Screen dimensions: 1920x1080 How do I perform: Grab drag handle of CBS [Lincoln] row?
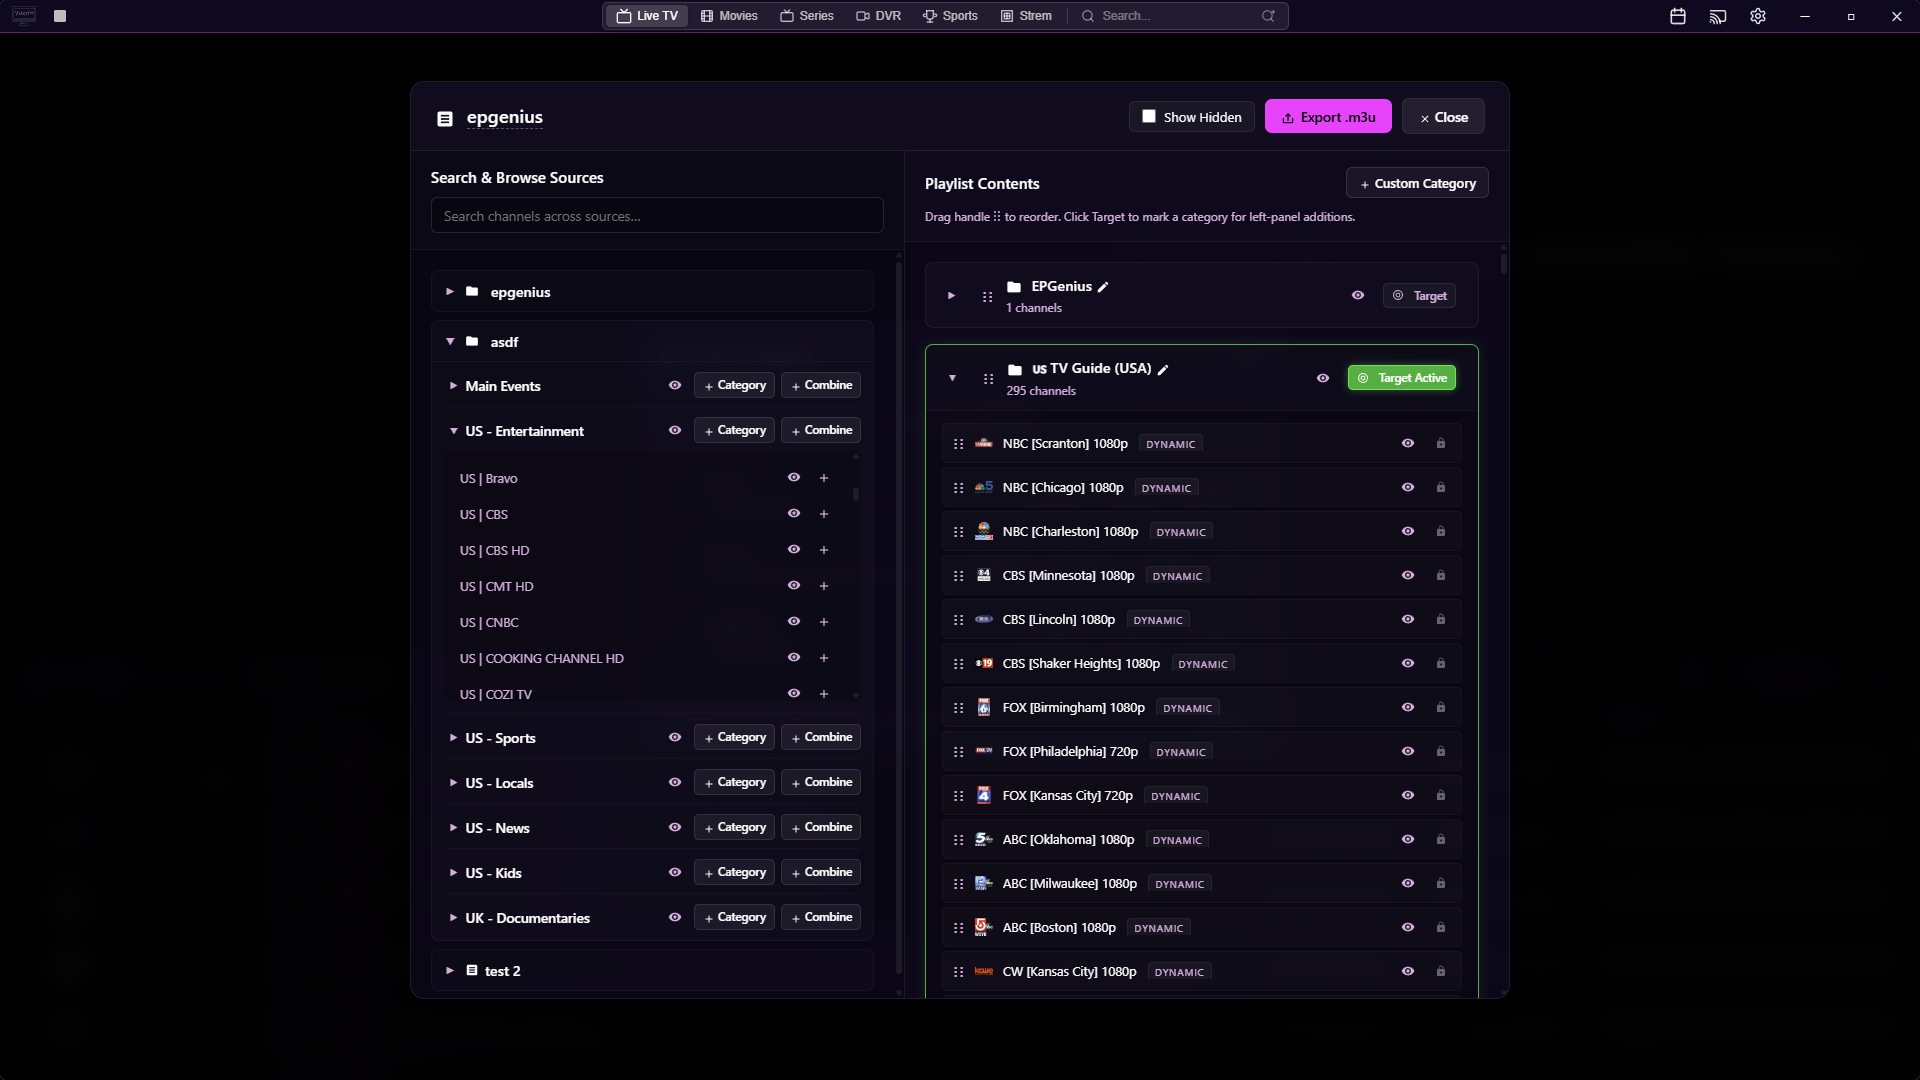[958, 620]
